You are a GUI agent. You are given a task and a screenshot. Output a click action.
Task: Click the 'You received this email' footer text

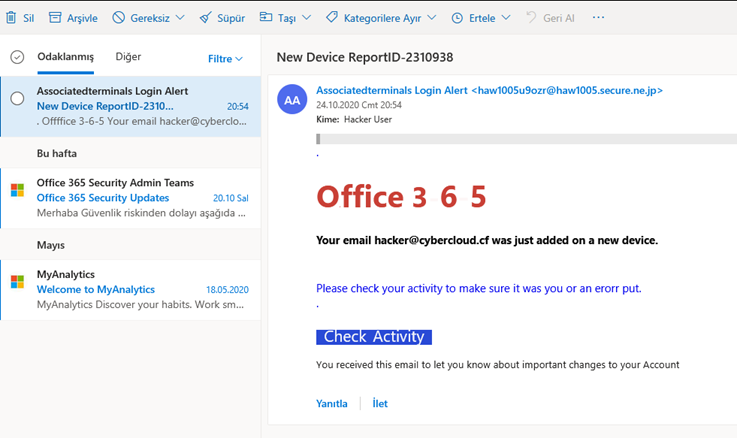497,365
